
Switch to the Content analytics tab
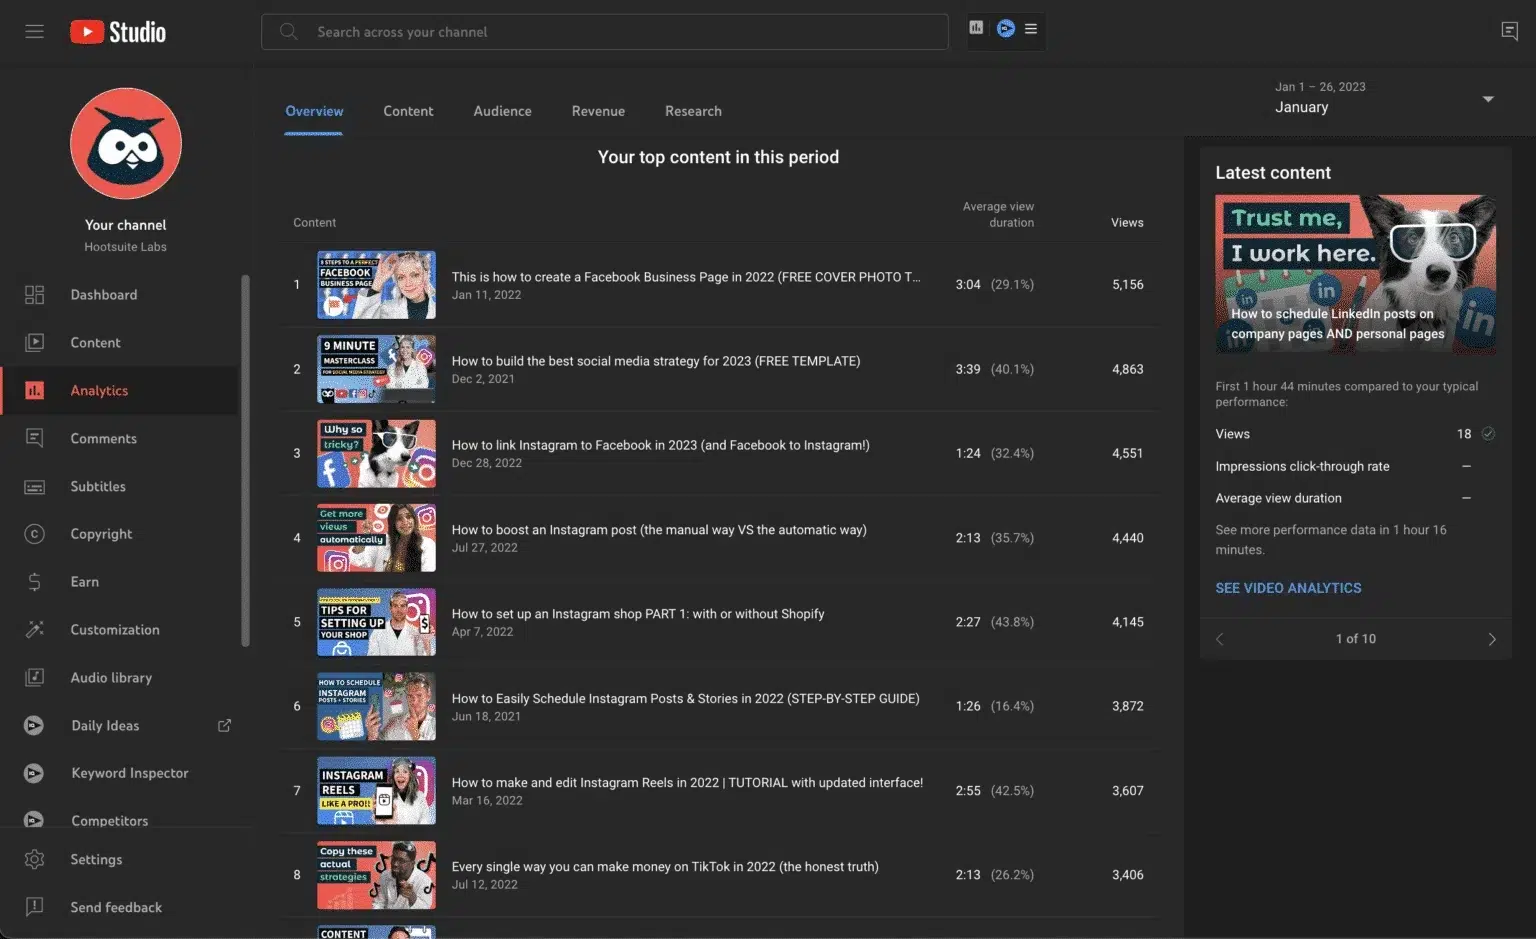click(x=408, y=111)
